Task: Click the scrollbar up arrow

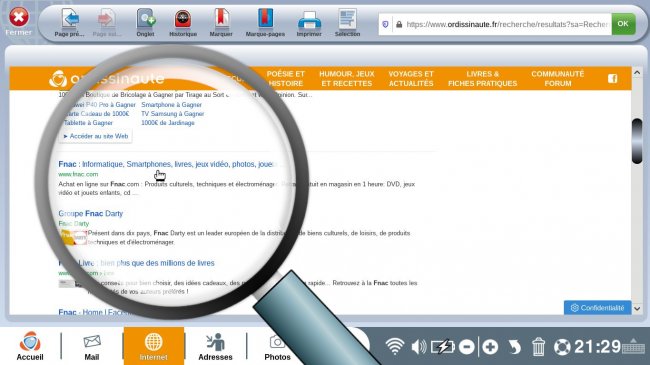Action: click(637, 73)
